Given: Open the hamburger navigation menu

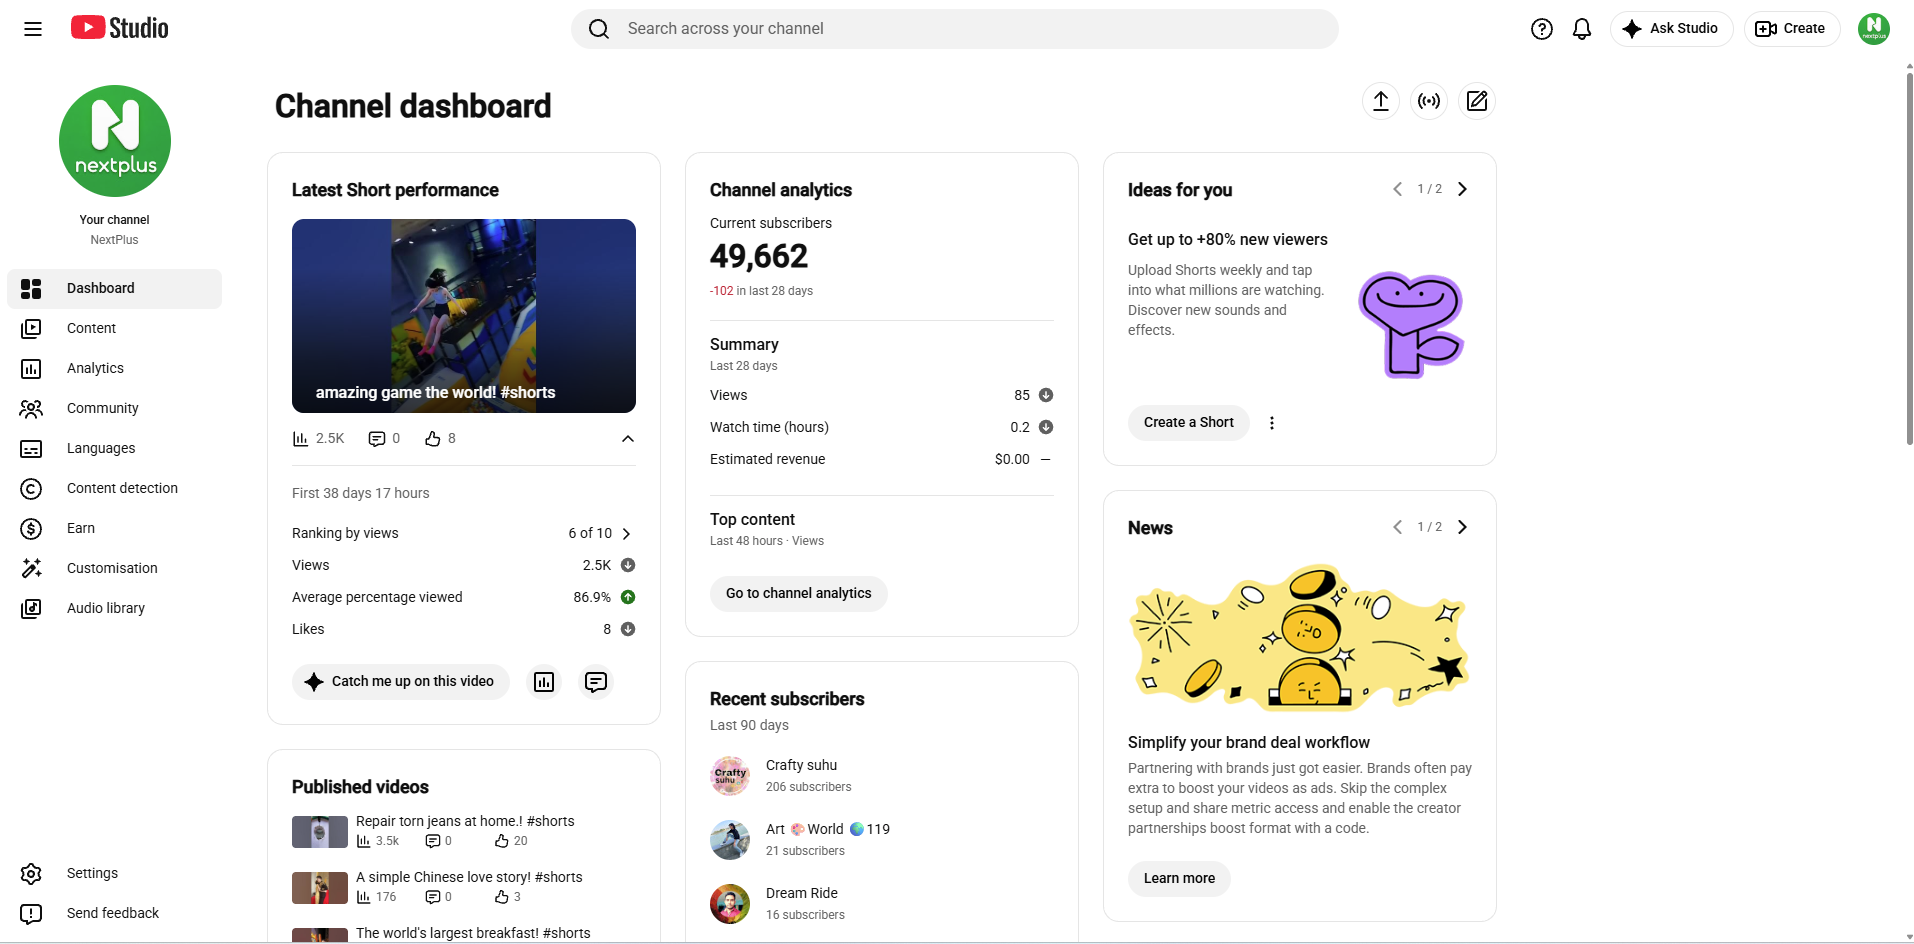Looking at the screenshot, I should pyautogui.click(x=33, y=29).
